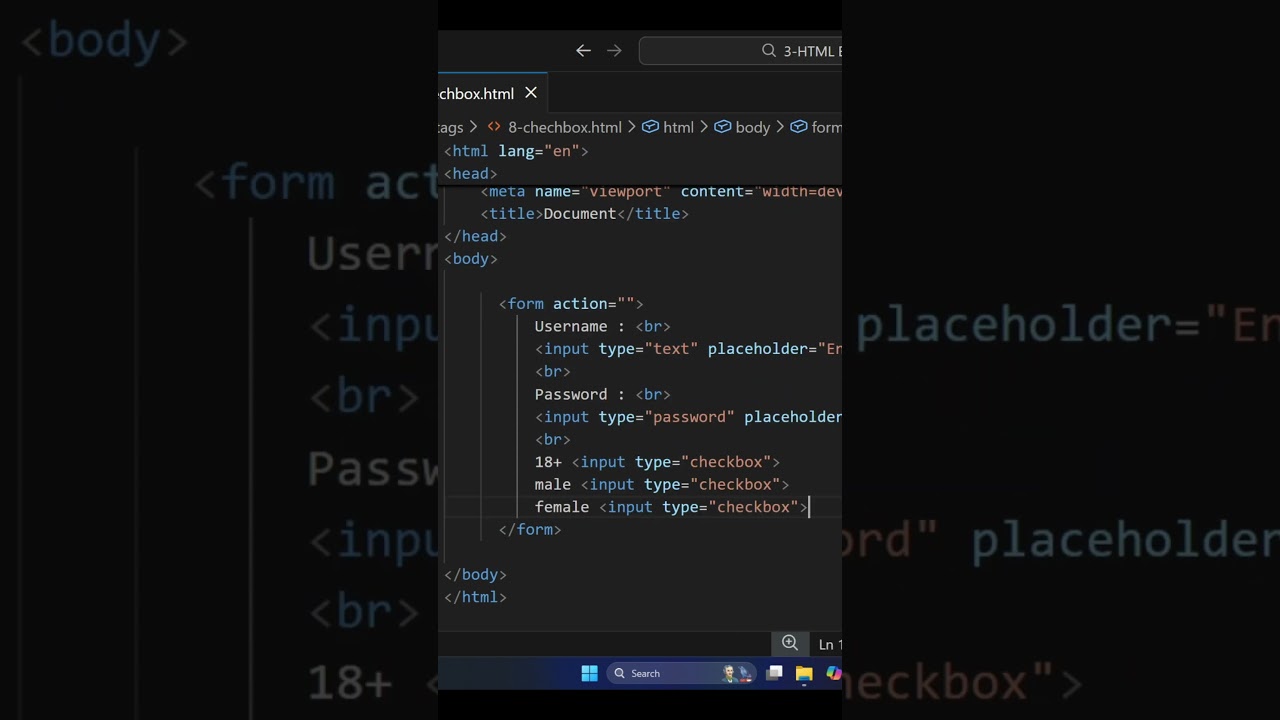Click the input type="password" line

coord(688,417)
